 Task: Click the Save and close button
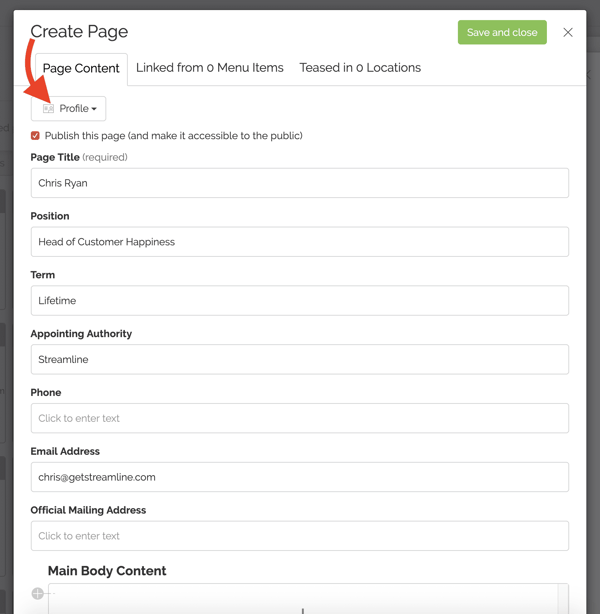502,32
